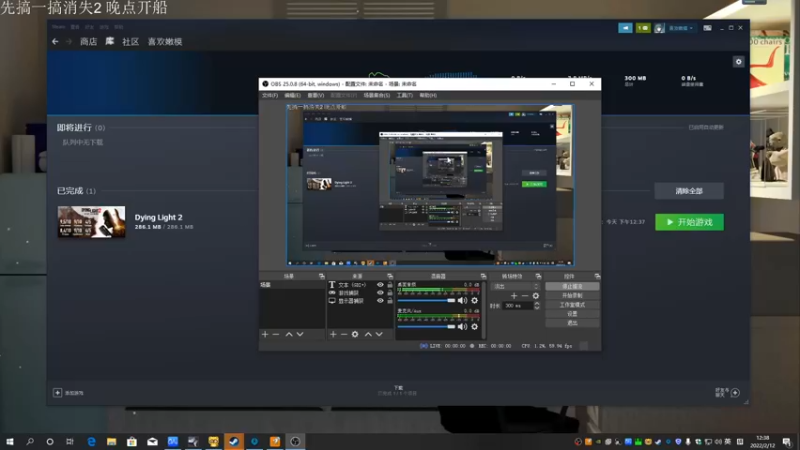The height and width of the screenshot is (450, 800).
Task: Open Scene Collection menu in OBS
Action: pyautogui.click(x=377, y=95)
